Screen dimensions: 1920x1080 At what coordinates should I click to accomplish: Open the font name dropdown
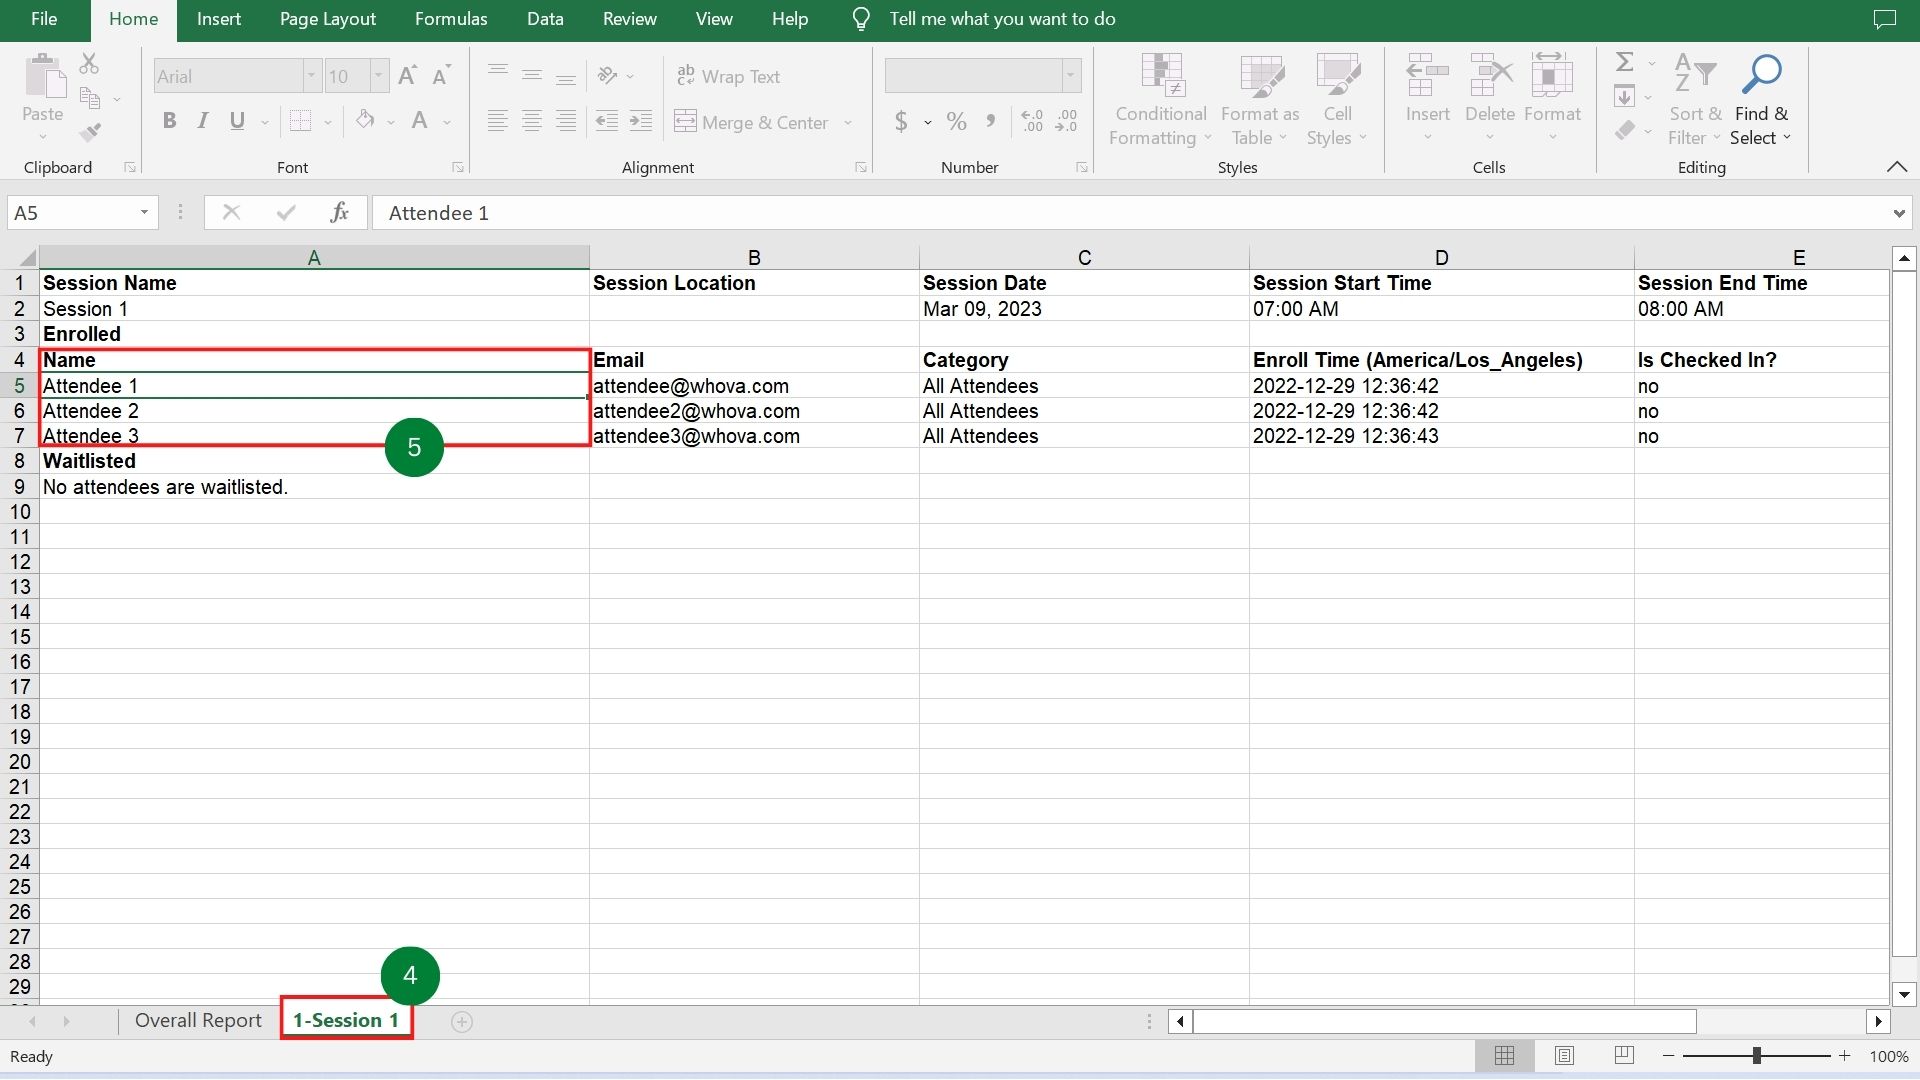(x=310, y=75)
